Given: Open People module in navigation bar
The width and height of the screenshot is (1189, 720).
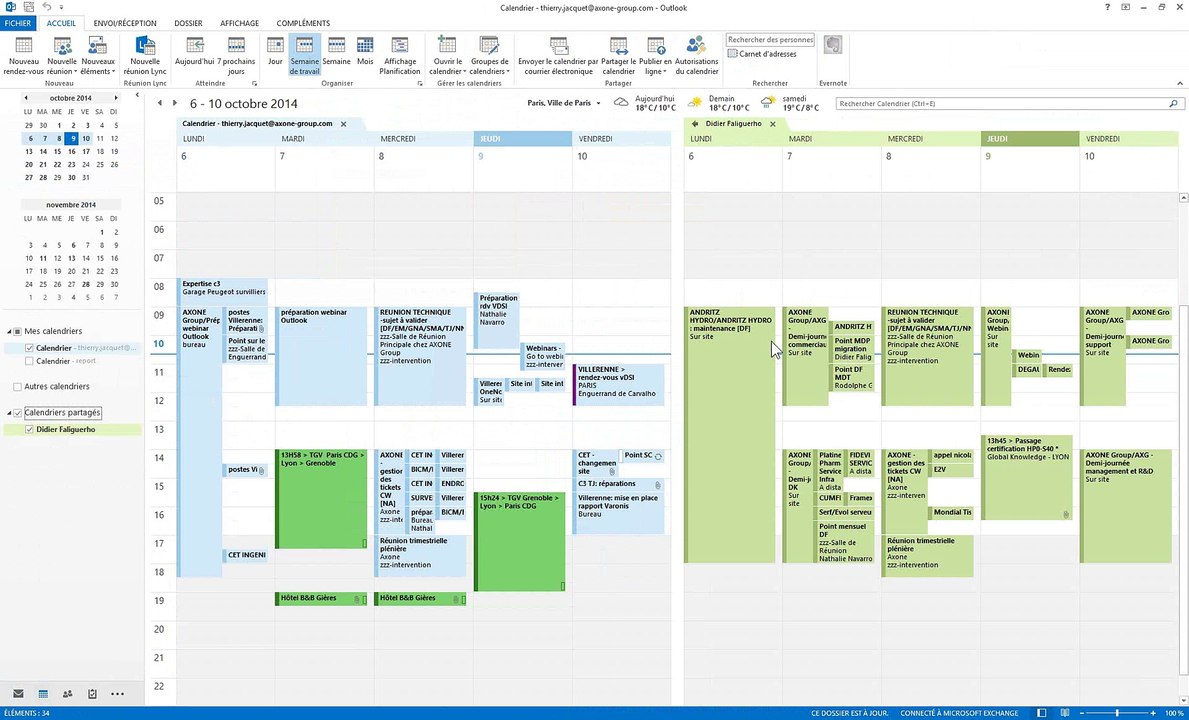Looking at the screenshot, I should point(67,693).
